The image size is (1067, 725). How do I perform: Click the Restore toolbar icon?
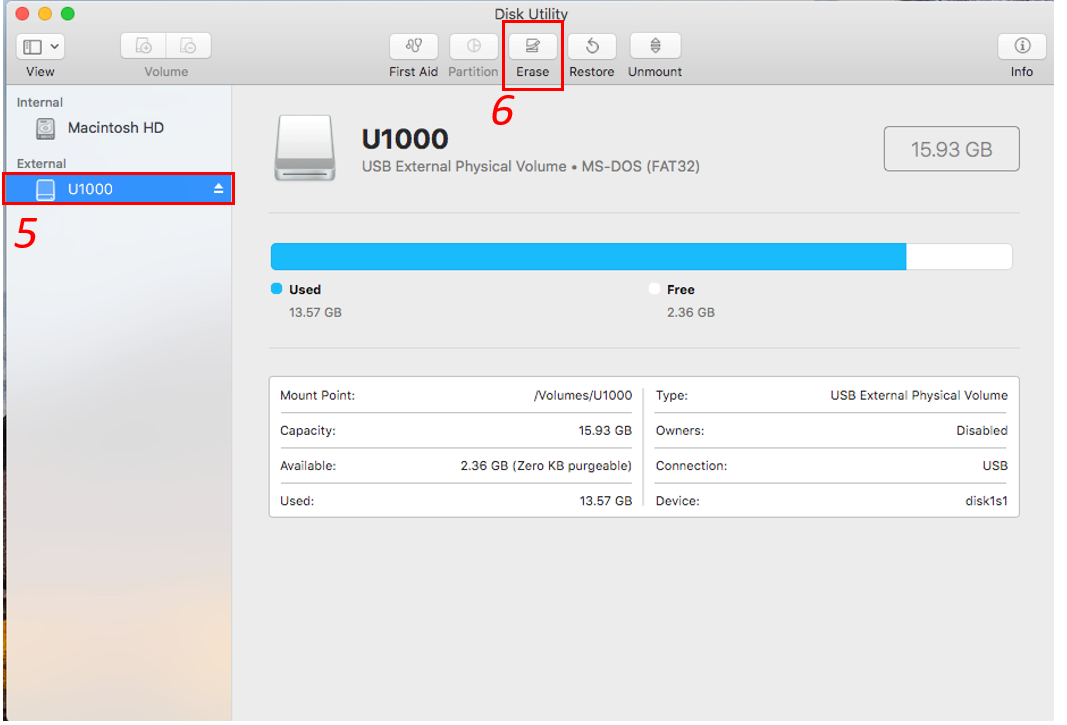tap(592, 46)
